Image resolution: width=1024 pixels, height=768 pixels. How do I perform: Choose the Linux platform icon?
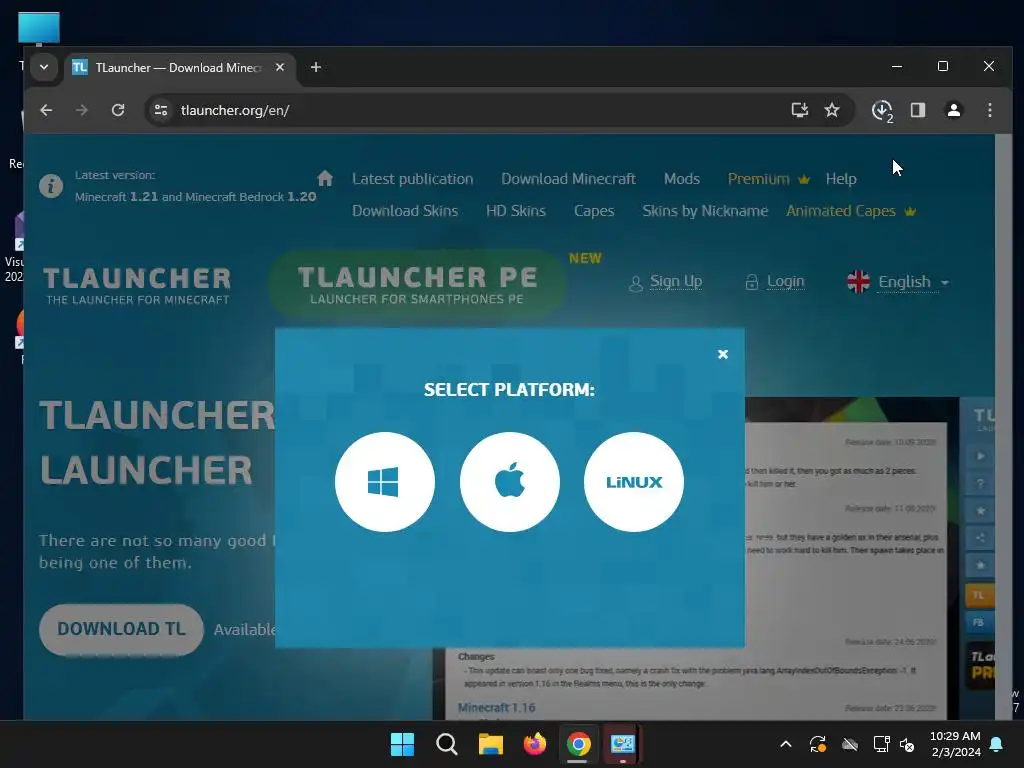click(x=633, y=482)
